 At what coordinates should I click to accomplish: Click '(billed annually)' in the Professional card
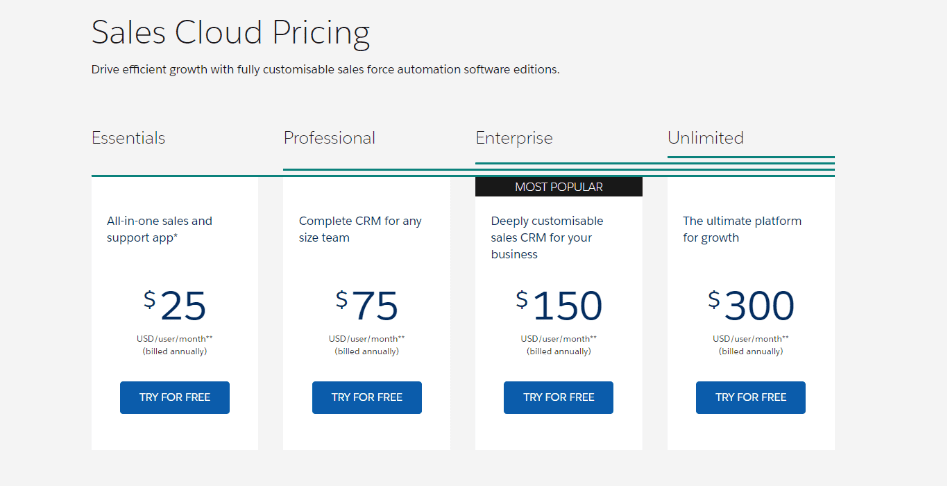point(367,351)
